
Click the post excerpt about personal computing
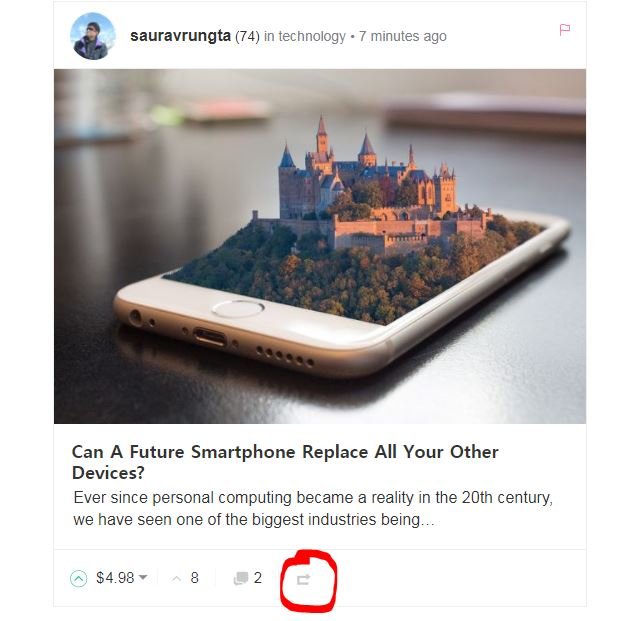pyautogui.click(x=313, y=509)
